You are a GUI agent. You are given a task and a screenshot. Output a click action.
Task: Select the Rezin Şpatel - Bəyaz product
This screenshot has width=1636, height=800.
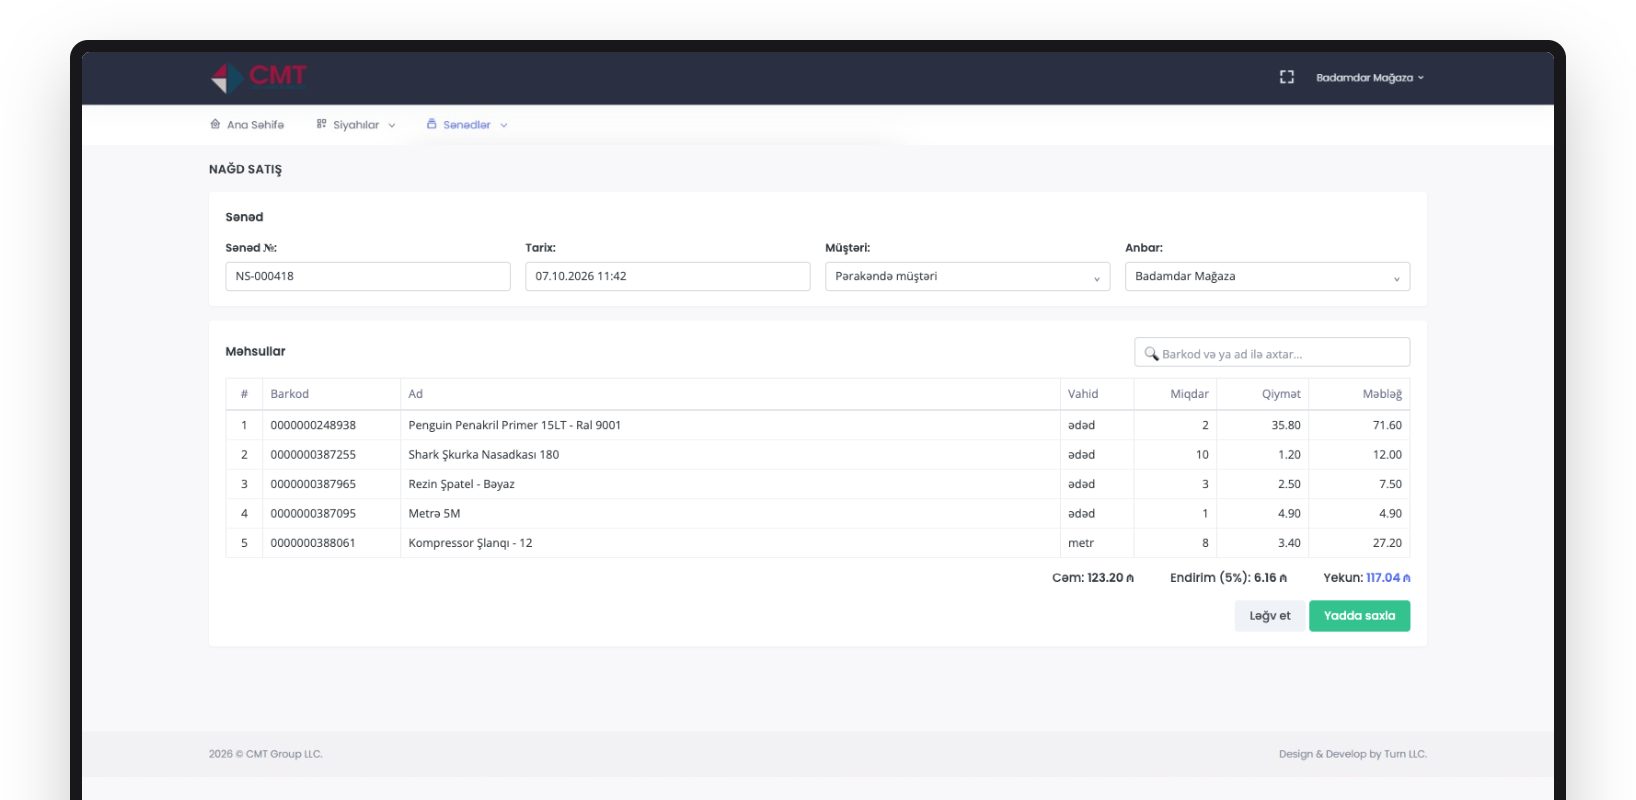click(x=461, y=484)
